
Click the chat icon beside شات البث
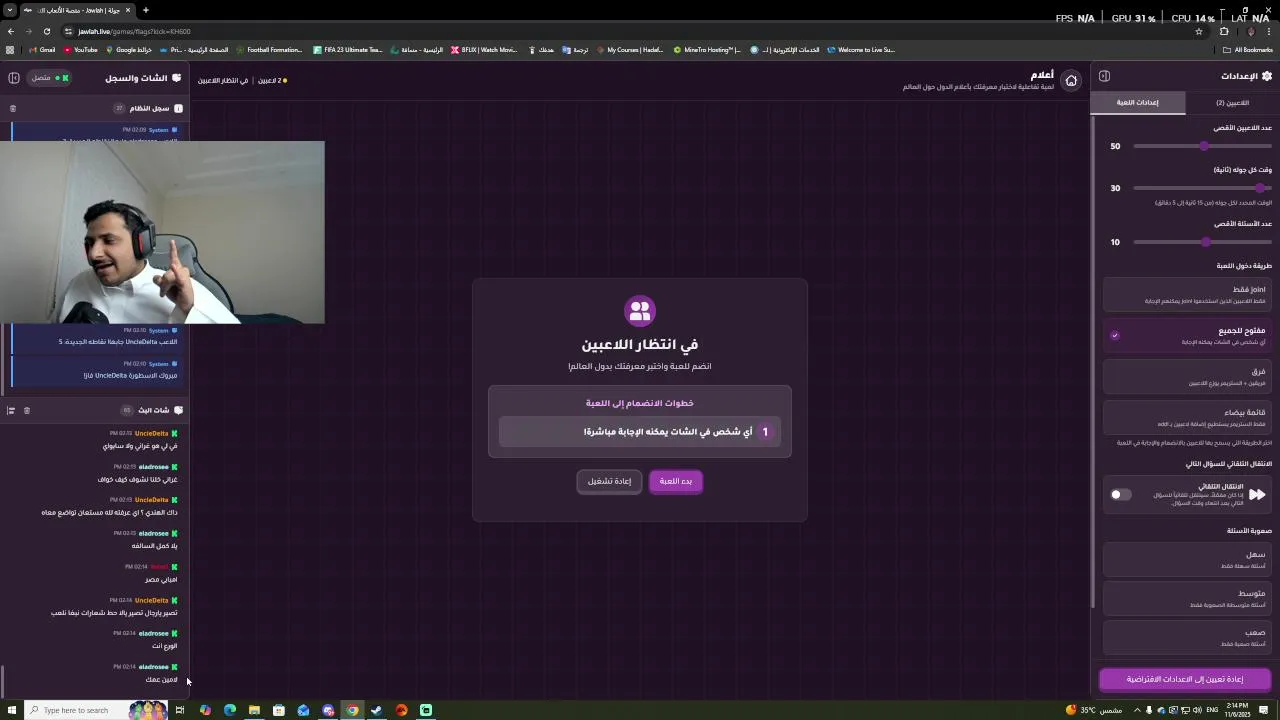coord(178,410)
